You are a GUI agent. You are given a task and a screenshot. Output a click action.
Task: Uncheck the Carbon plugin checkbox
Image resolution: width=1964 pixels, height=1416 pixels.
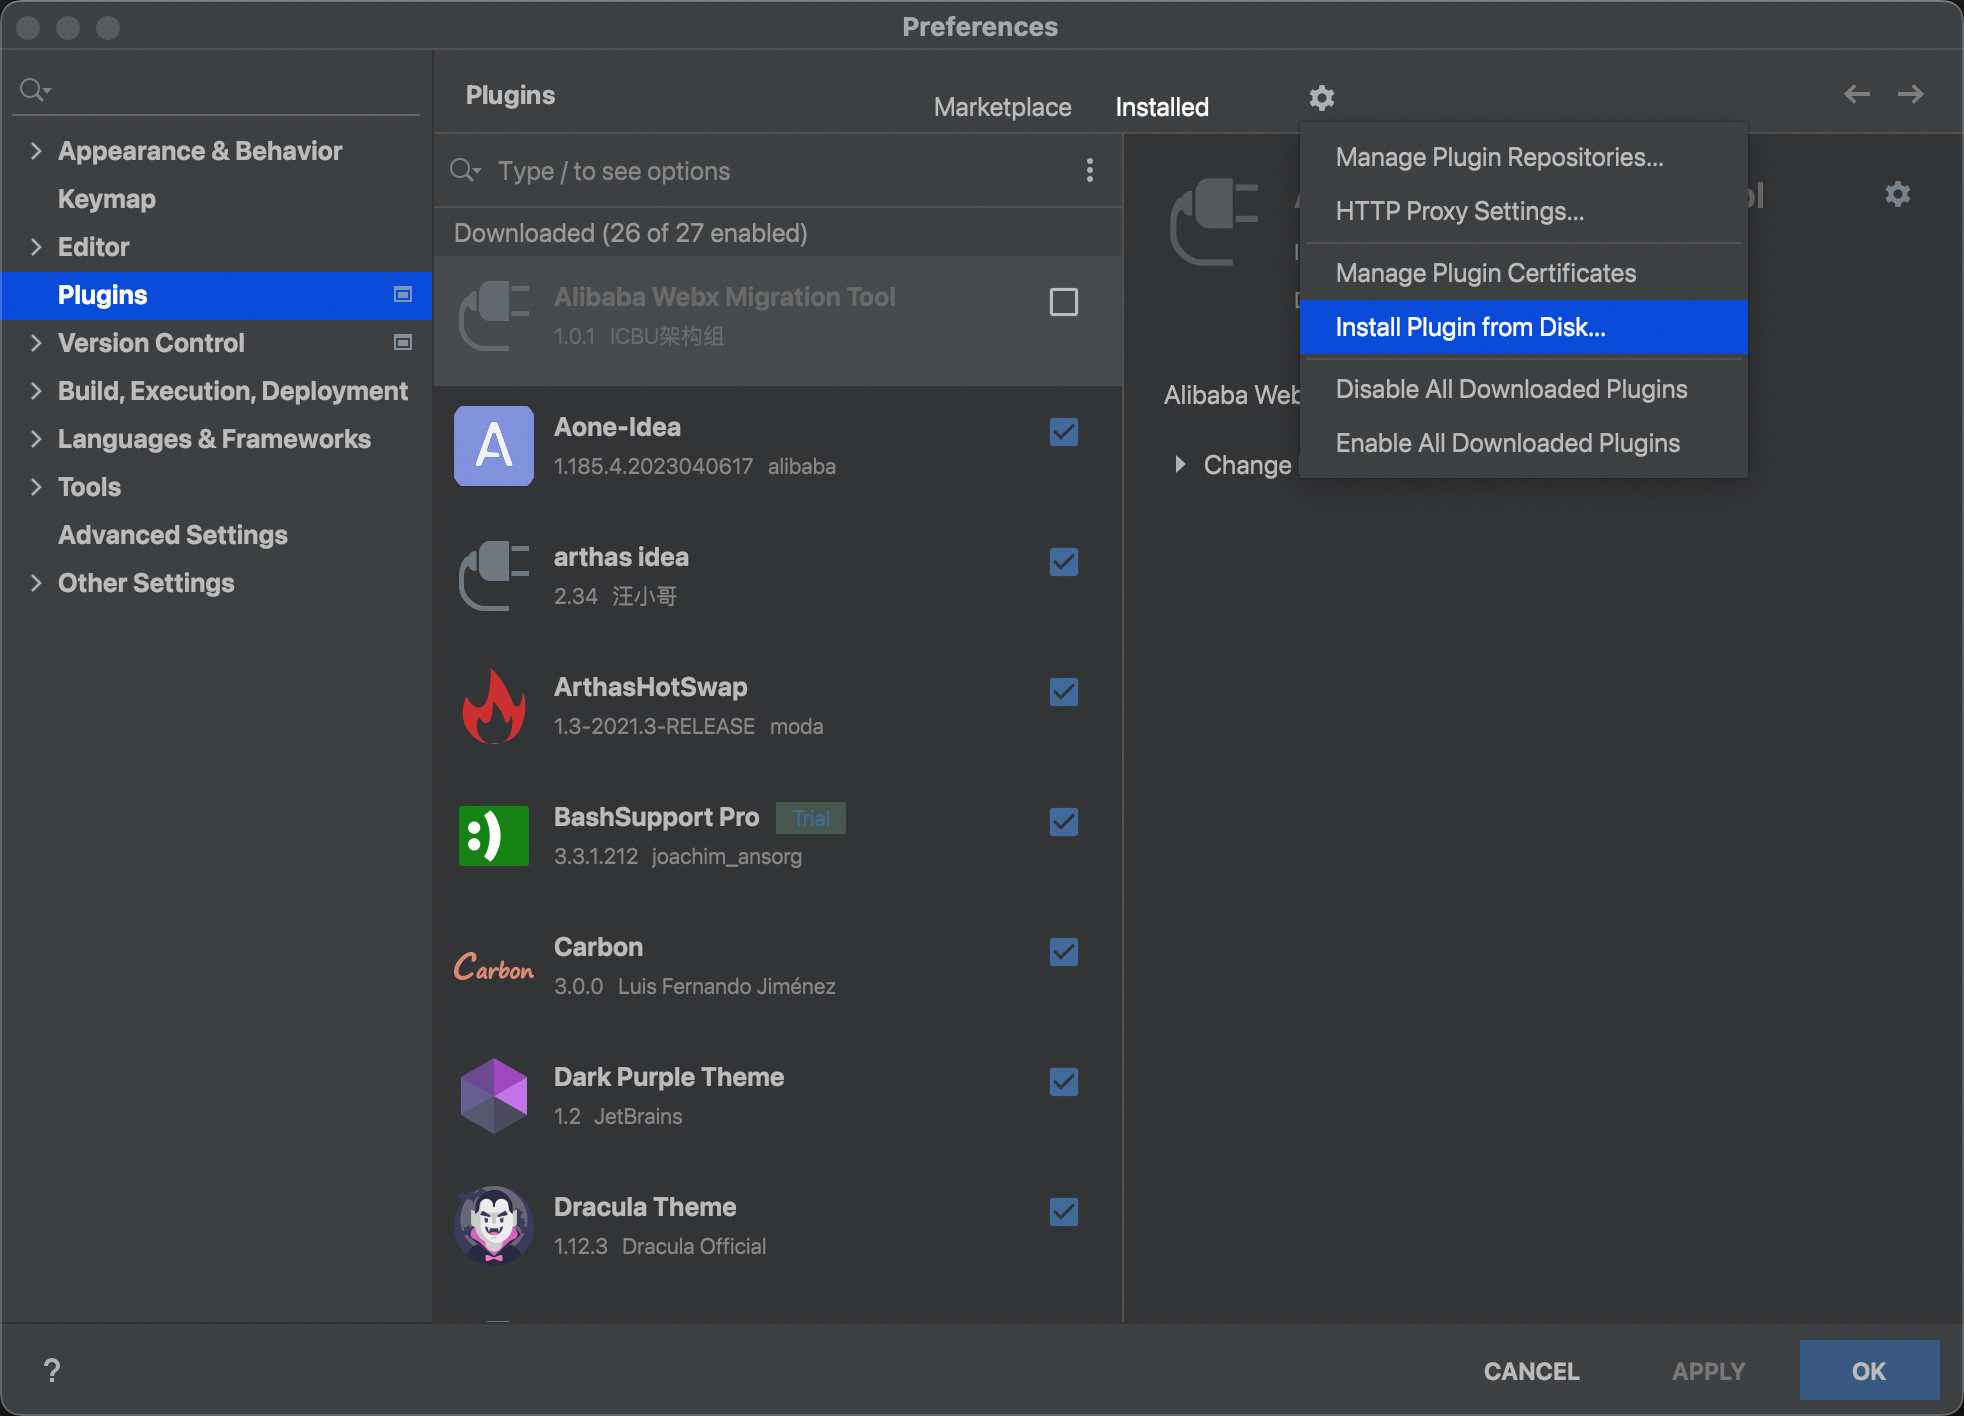click(1064, 952)
